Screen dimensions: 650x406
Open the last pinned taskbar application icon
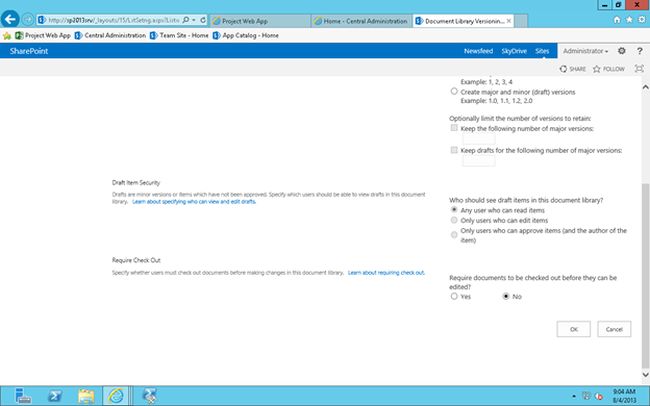[150, 396]
